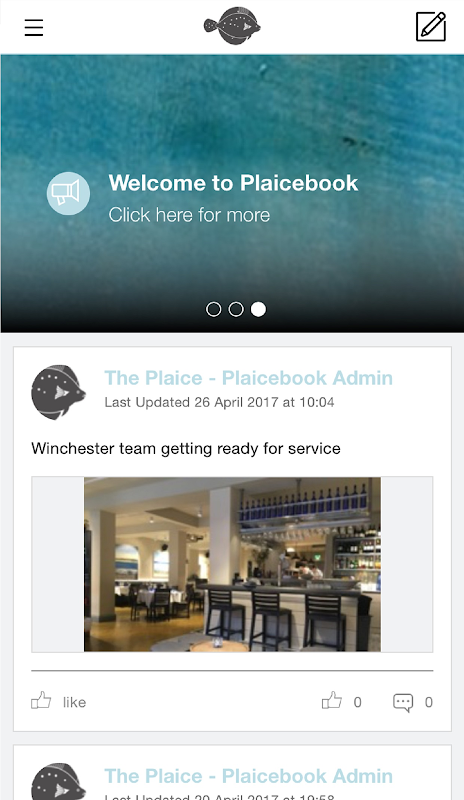Click the plaice fish logo in header

[x=232, y=26]
